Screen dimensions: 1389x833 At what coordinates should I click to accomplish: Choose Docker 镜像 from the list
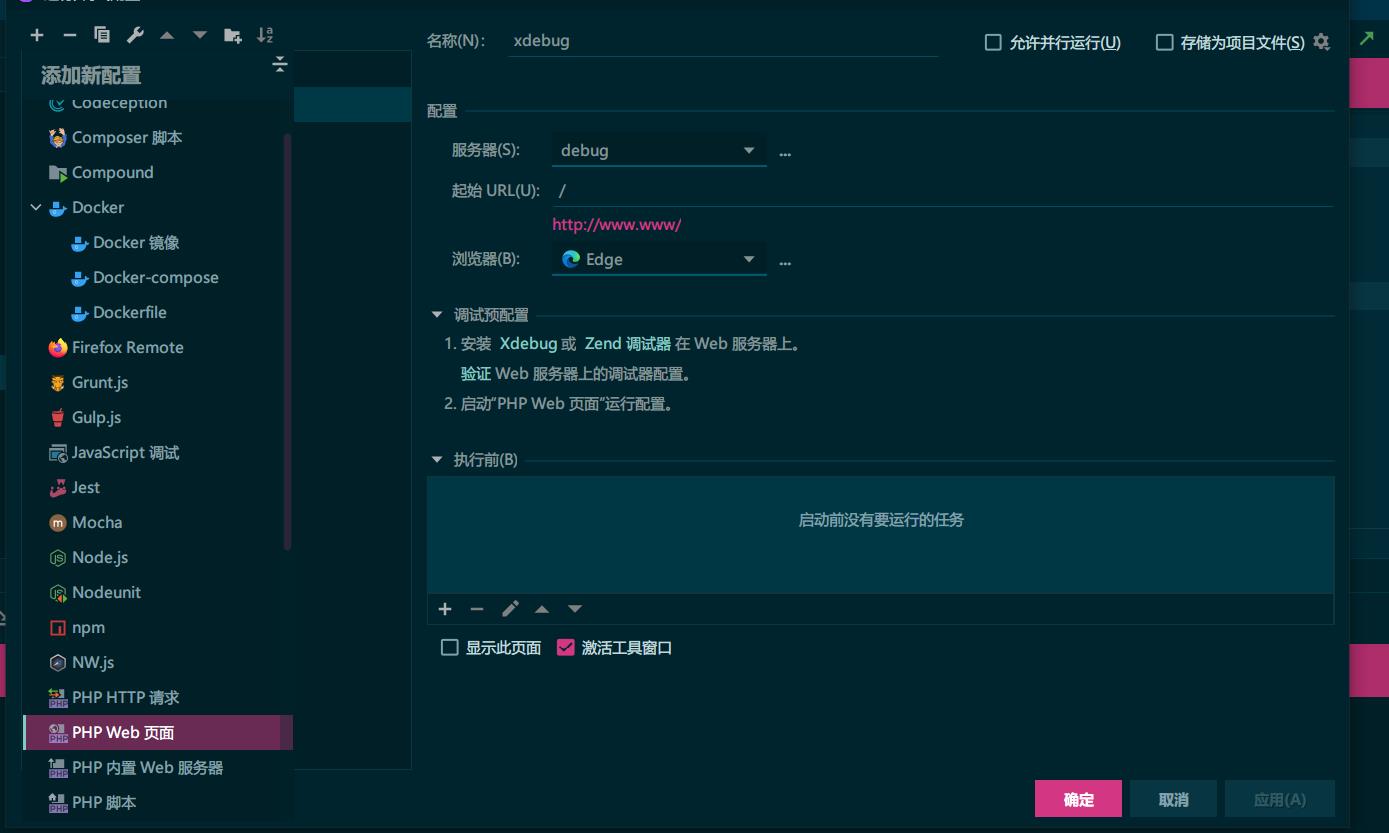pyautogui.click(x=158, y=243)
